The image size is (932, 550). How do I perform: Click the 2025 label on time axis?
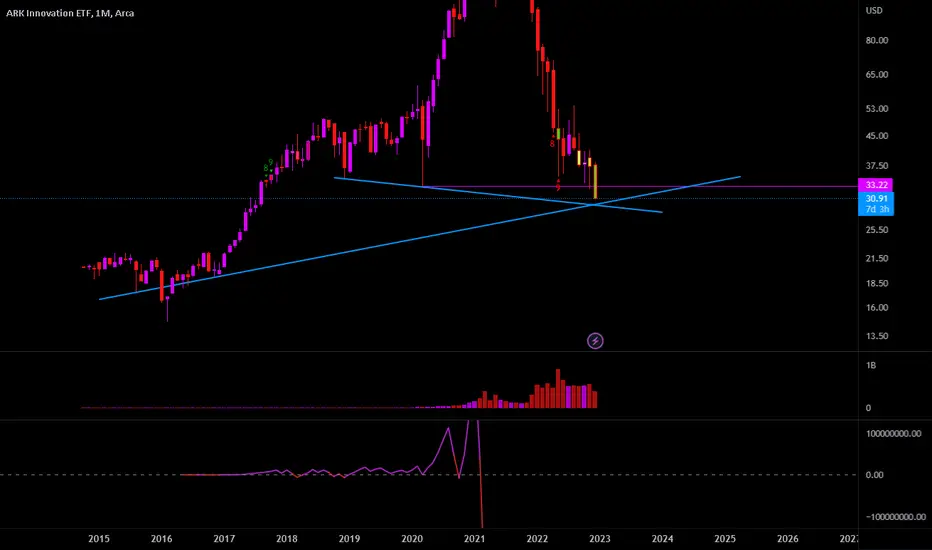pyautogui.click(x=725, y=539)
